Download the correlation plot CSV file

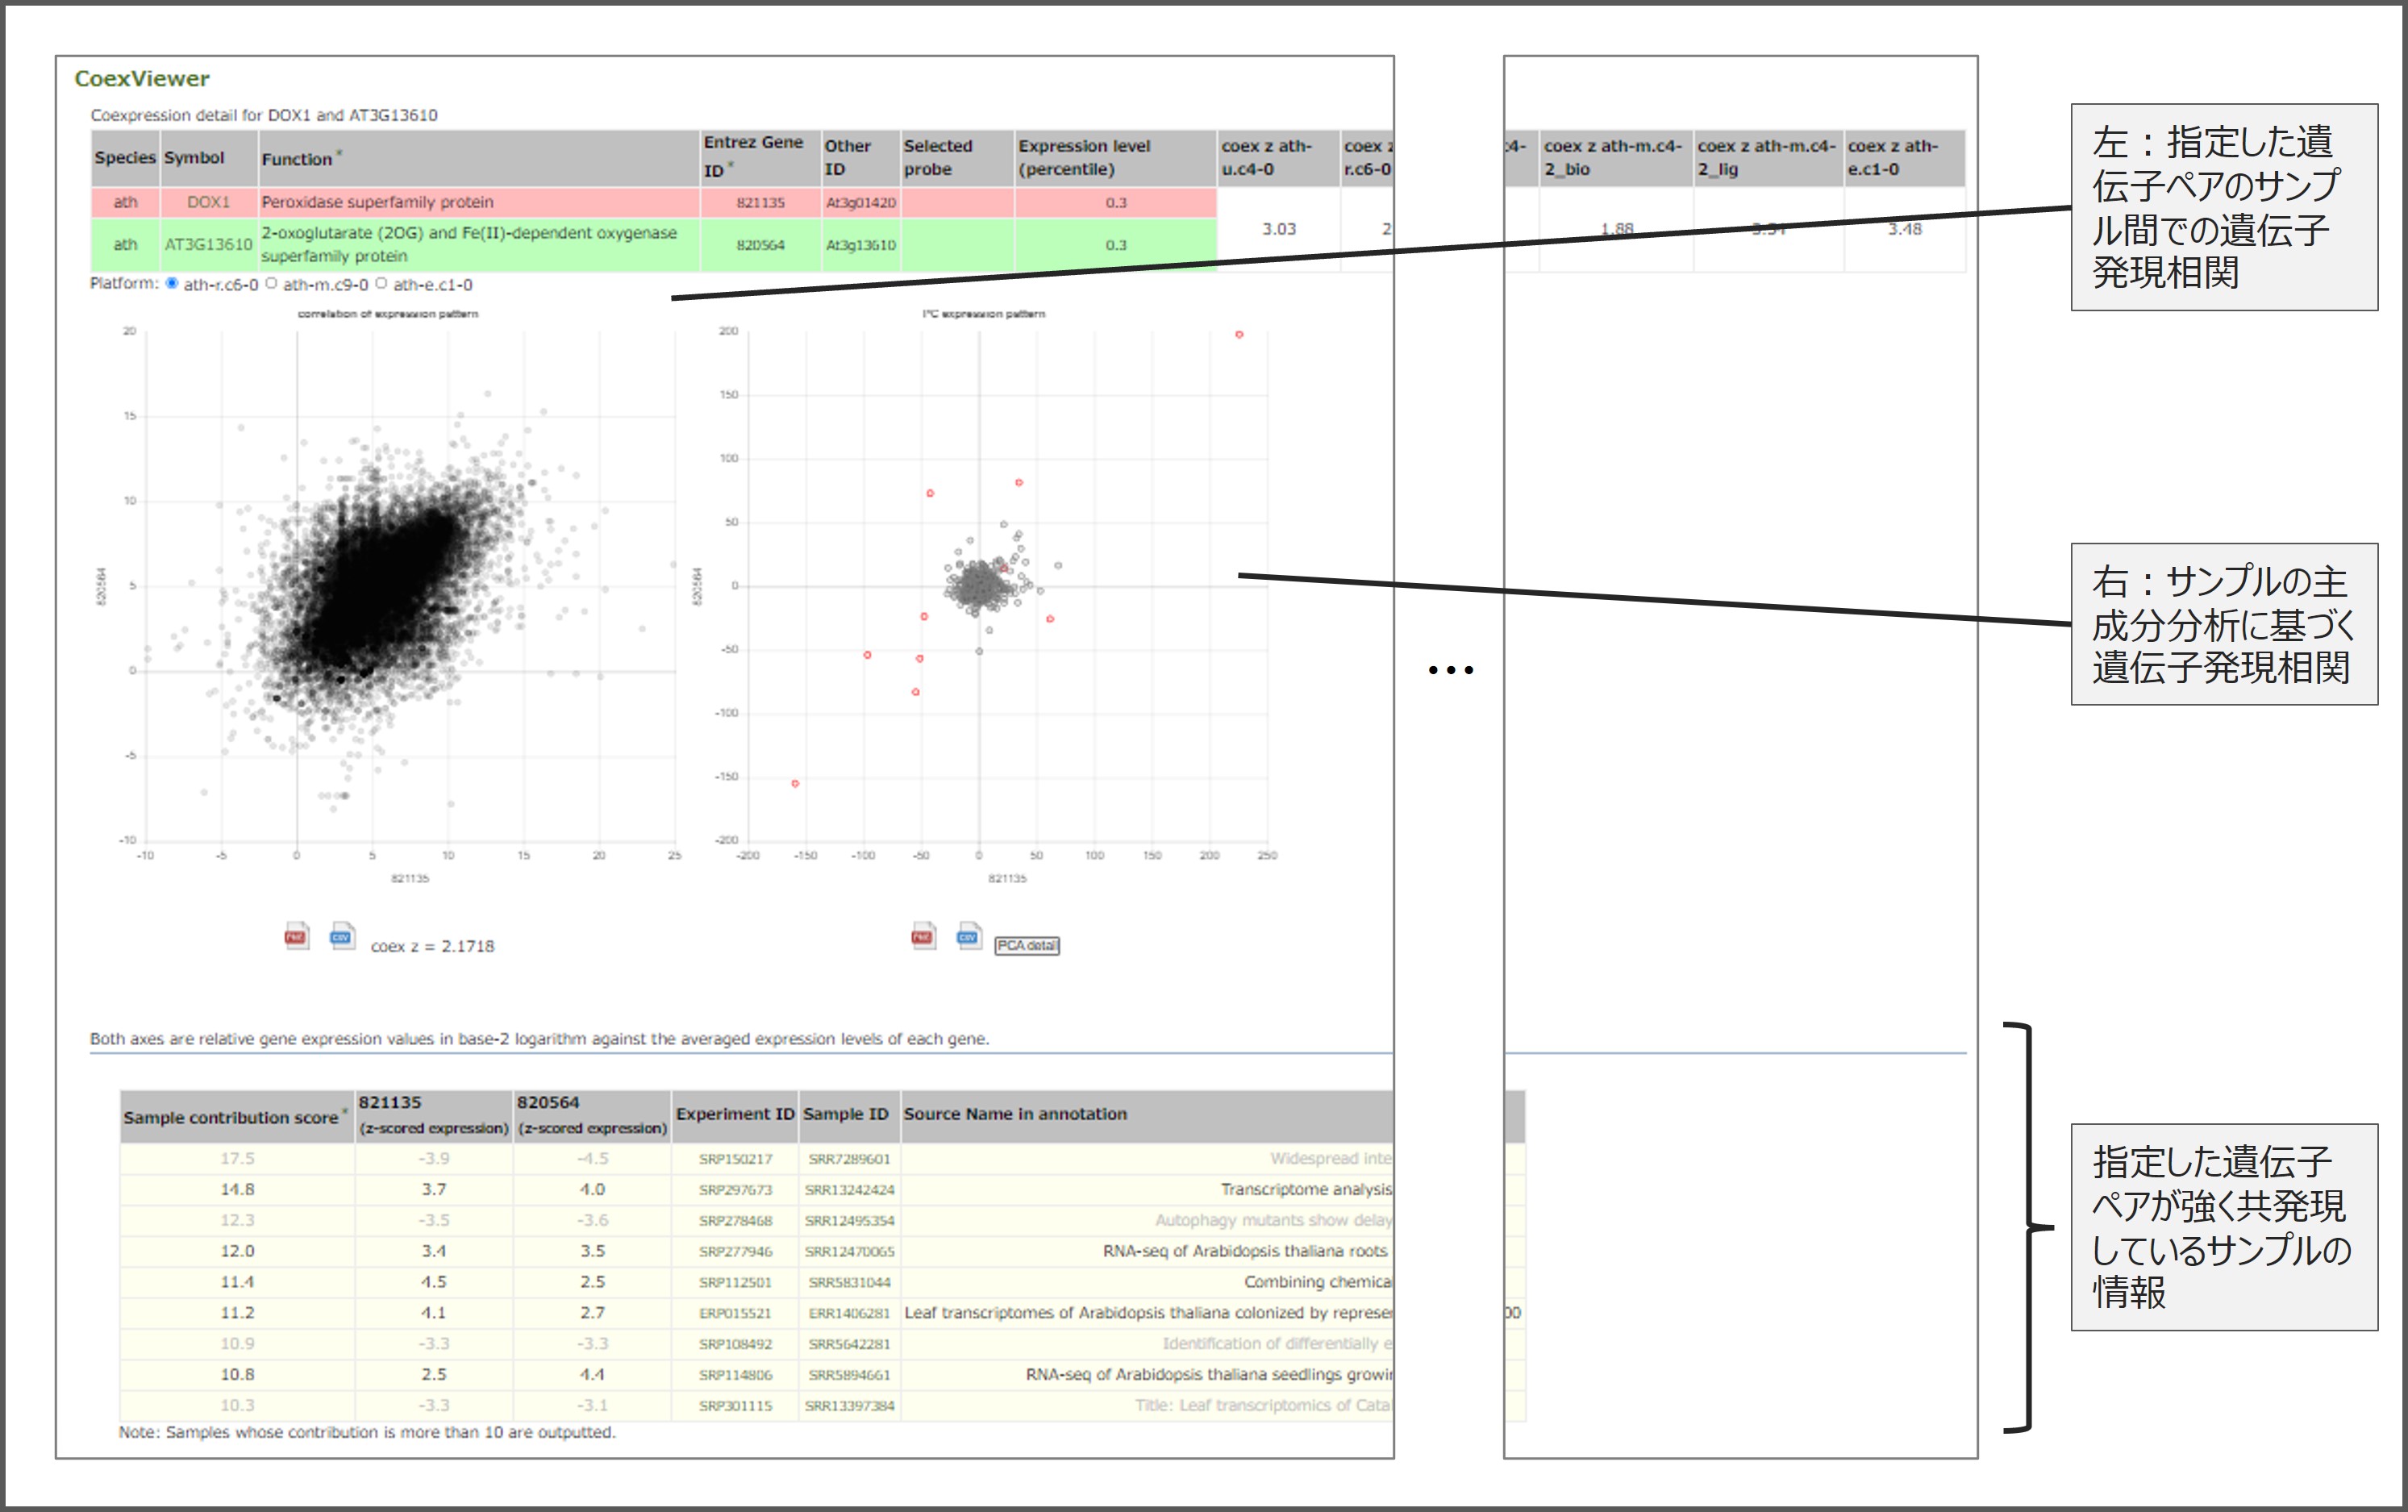click(342, 936)
